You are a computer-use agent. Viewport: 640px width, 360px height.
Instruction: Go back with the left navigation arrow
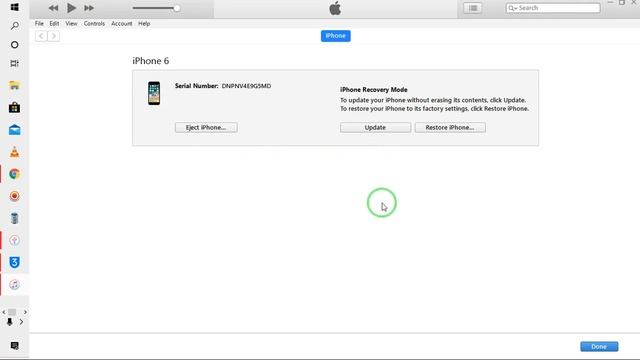41,36
